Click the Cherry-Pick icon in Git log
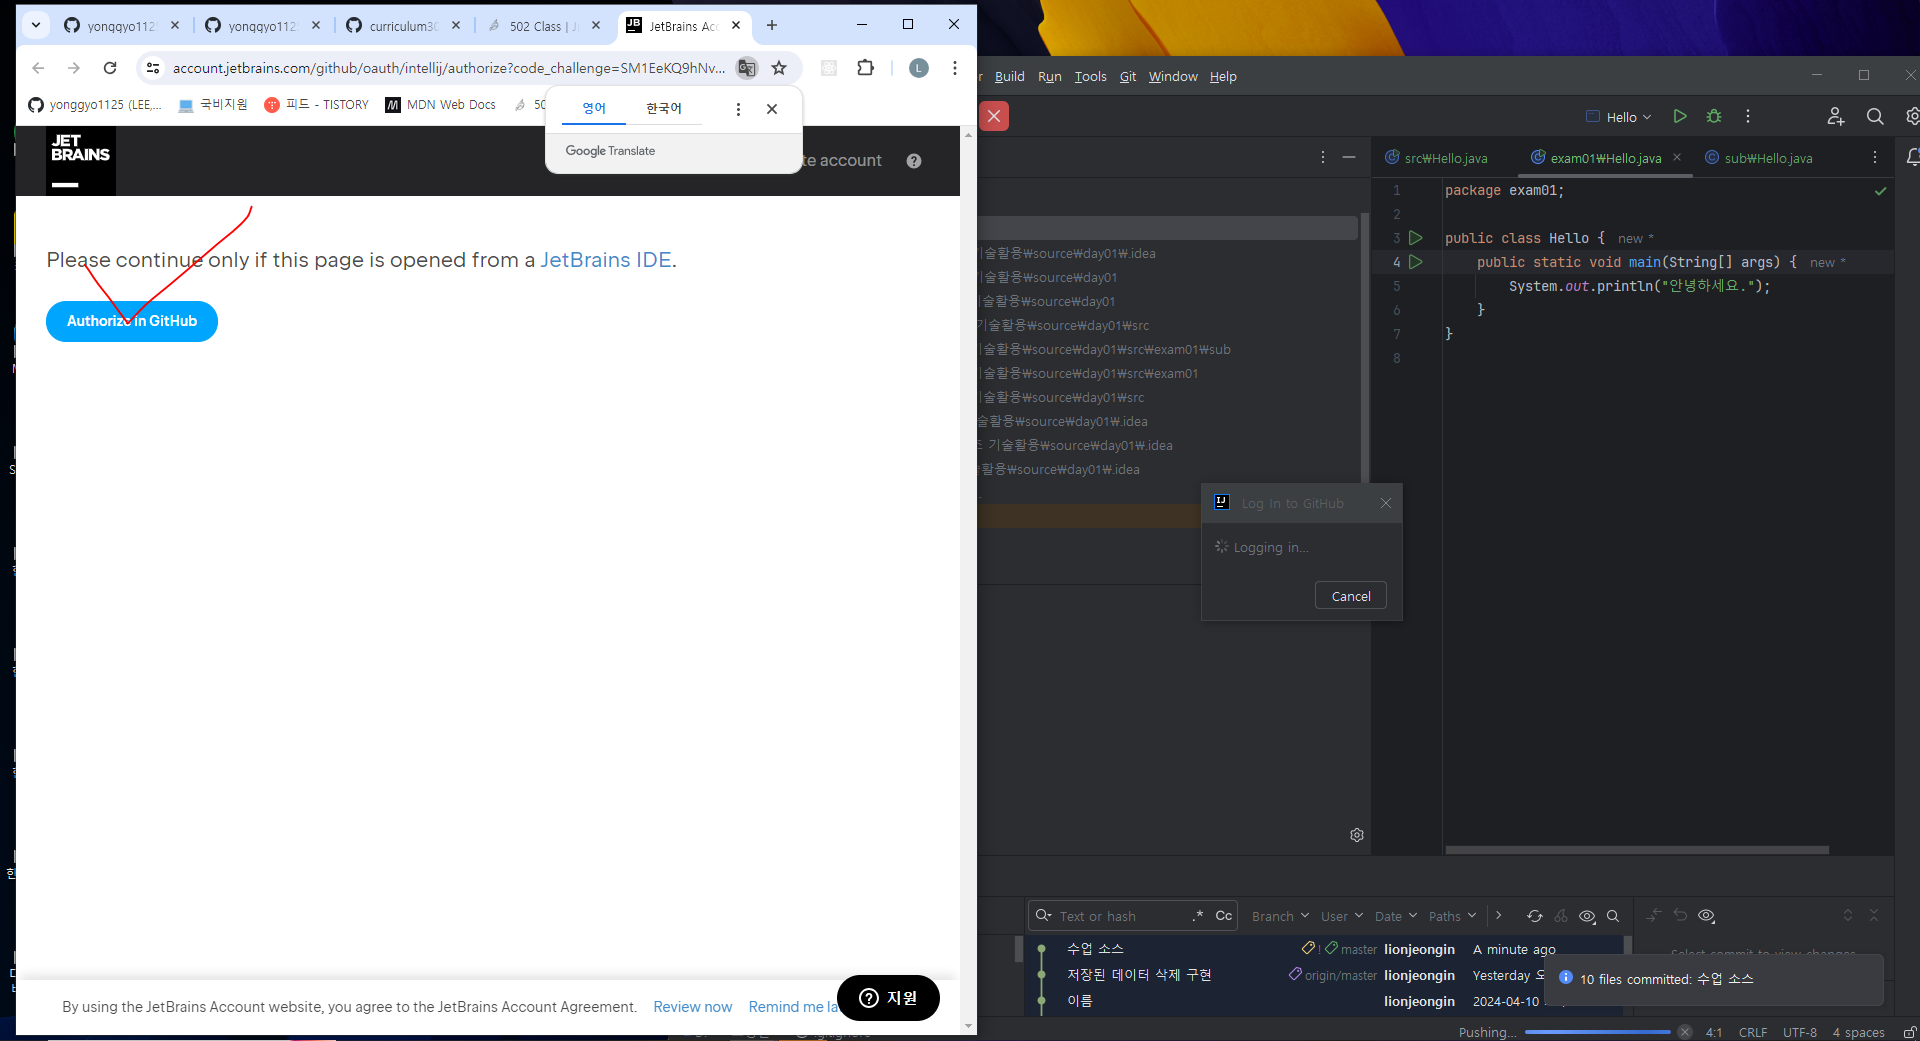Viewport: 1920px width, 1041px height. (x=1561, y=916)
